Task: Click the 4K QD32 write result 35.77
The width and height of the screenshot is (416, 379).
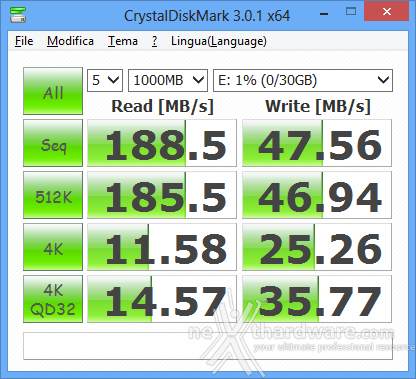Action: (317, 299)
